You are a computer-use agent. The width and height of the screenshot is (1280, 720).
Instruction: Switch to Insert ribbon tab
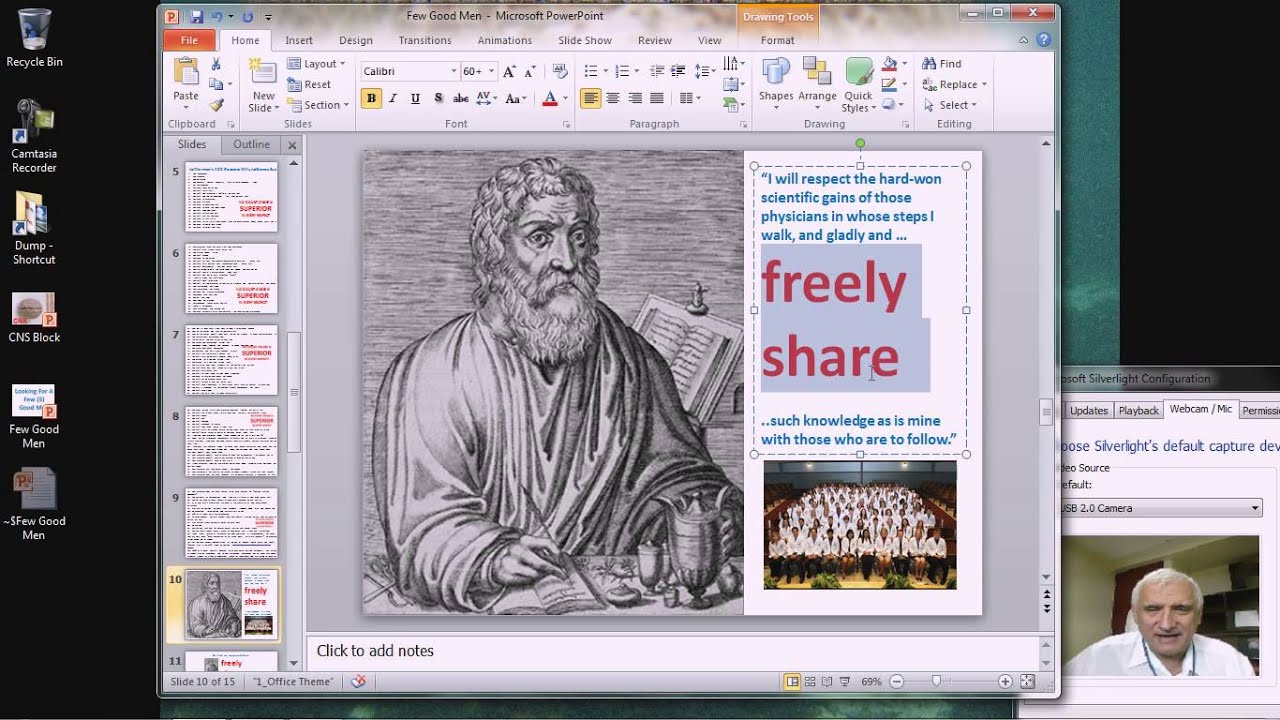(299, 40)
